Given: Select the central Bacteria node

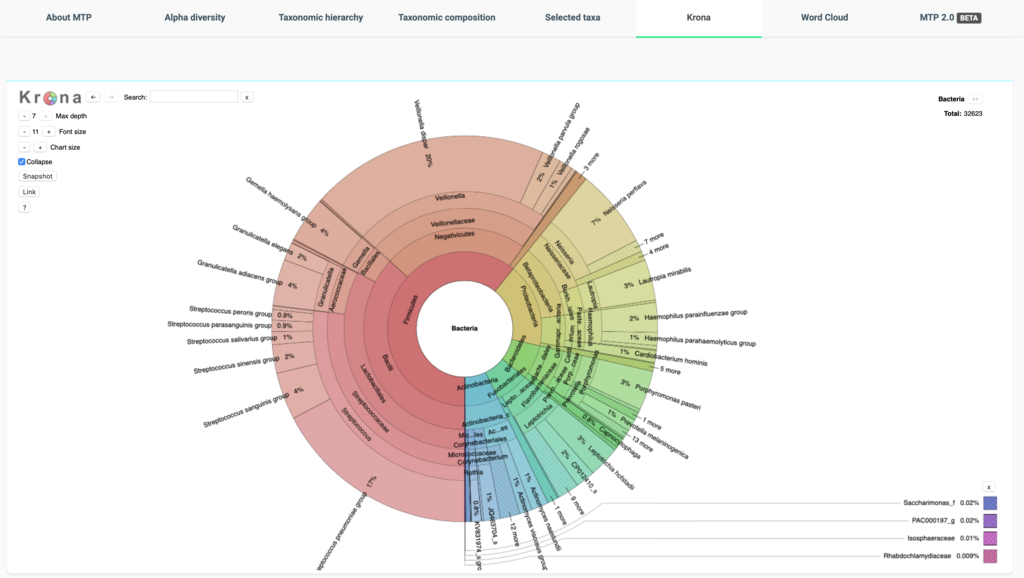Looking at the screenshot, I should (x=464, y=329).
